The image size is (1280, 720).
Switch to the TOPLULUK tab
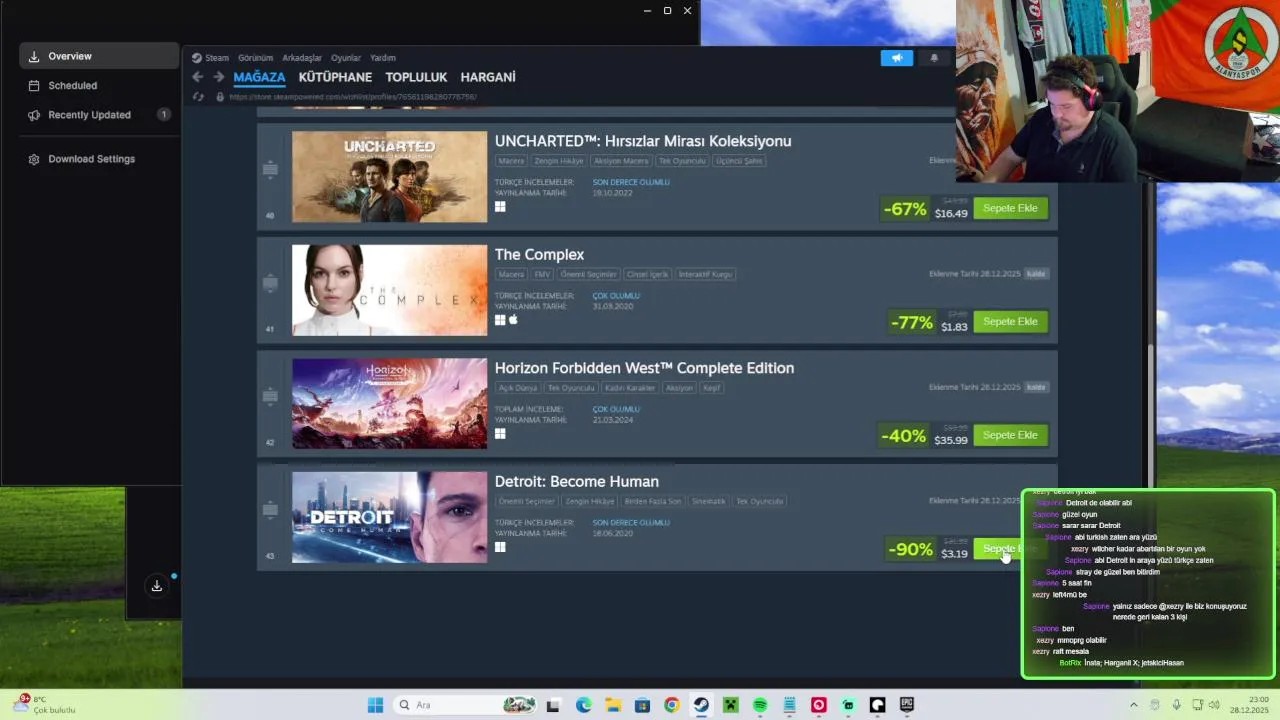click(x=416, y=77)
